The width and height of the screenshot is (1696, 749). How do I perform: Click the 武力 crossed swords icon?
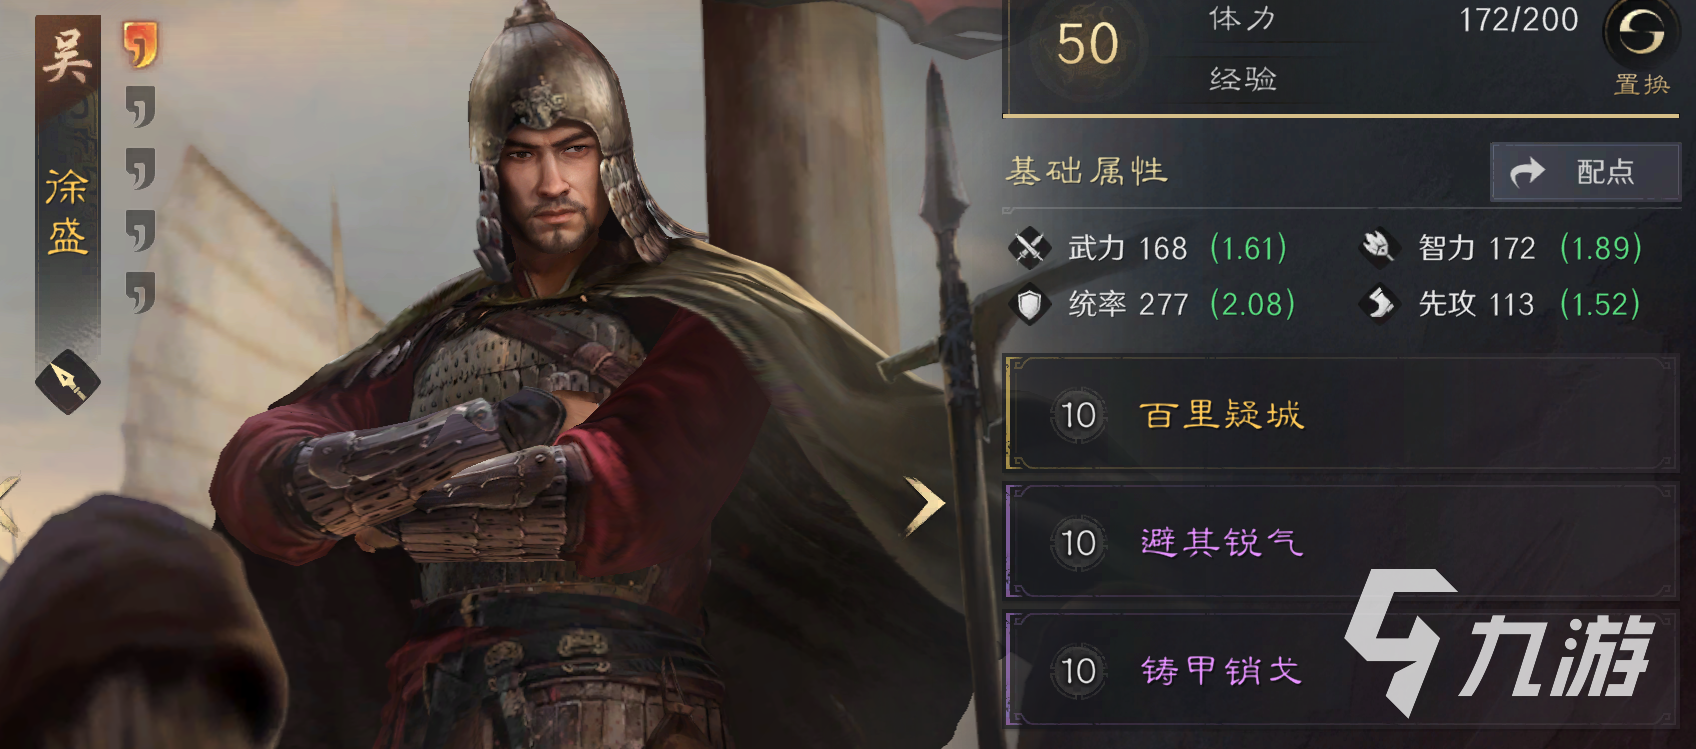click(1029, 247)
